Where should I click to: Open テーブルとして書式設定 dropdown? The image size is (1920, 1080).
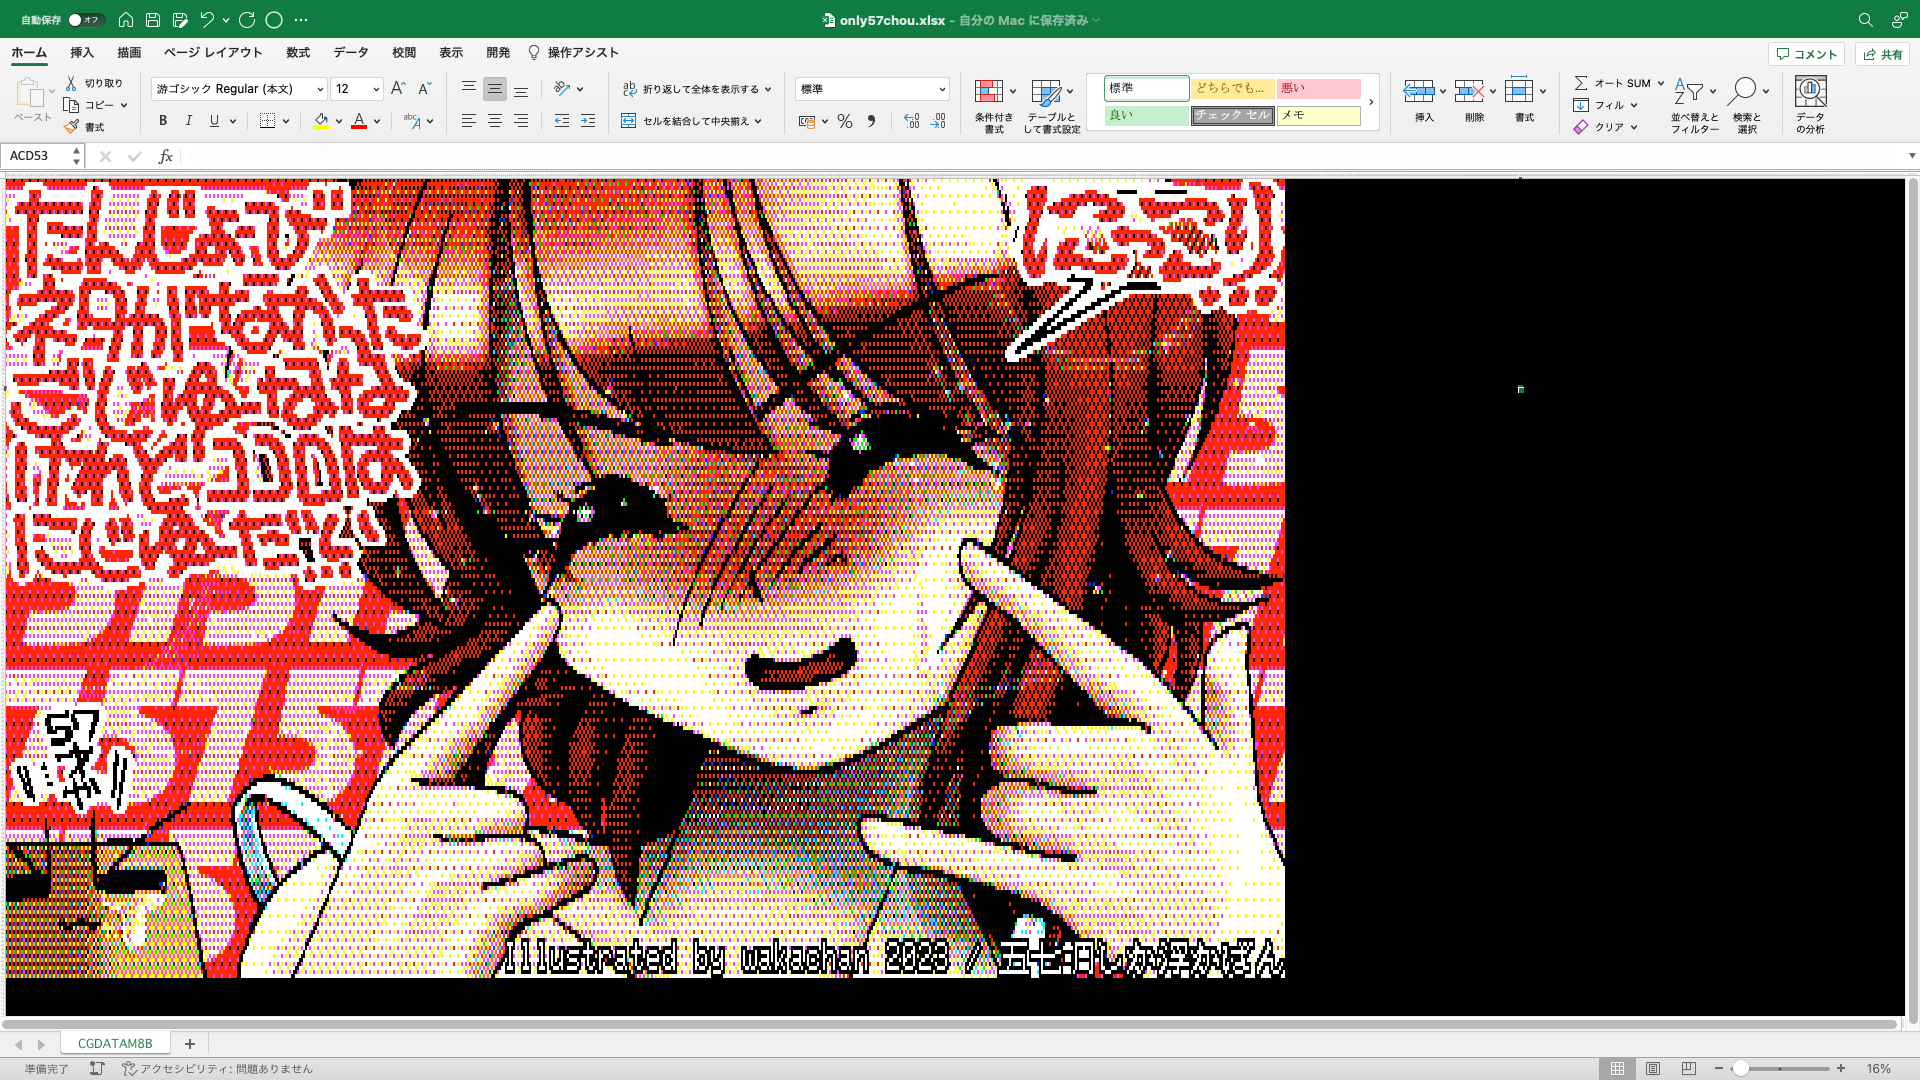(x=1052, y=106)
